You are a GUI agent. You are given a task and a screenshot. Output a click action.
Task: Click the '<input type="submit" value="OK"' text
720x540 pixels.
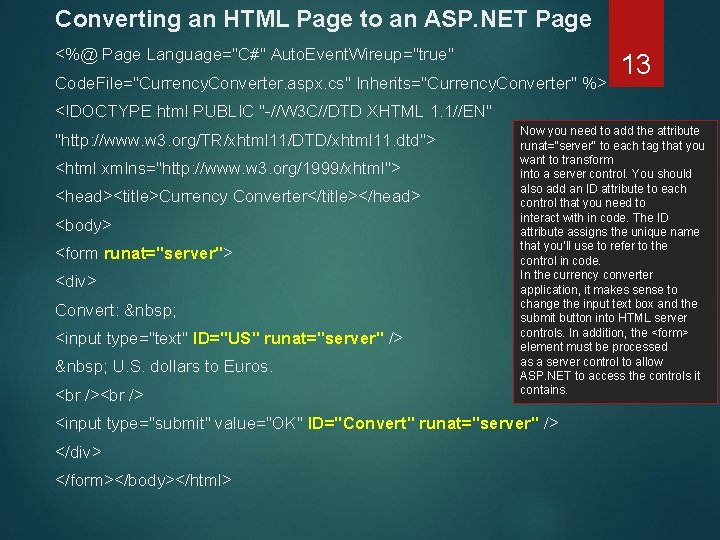(x=179, y=423)
